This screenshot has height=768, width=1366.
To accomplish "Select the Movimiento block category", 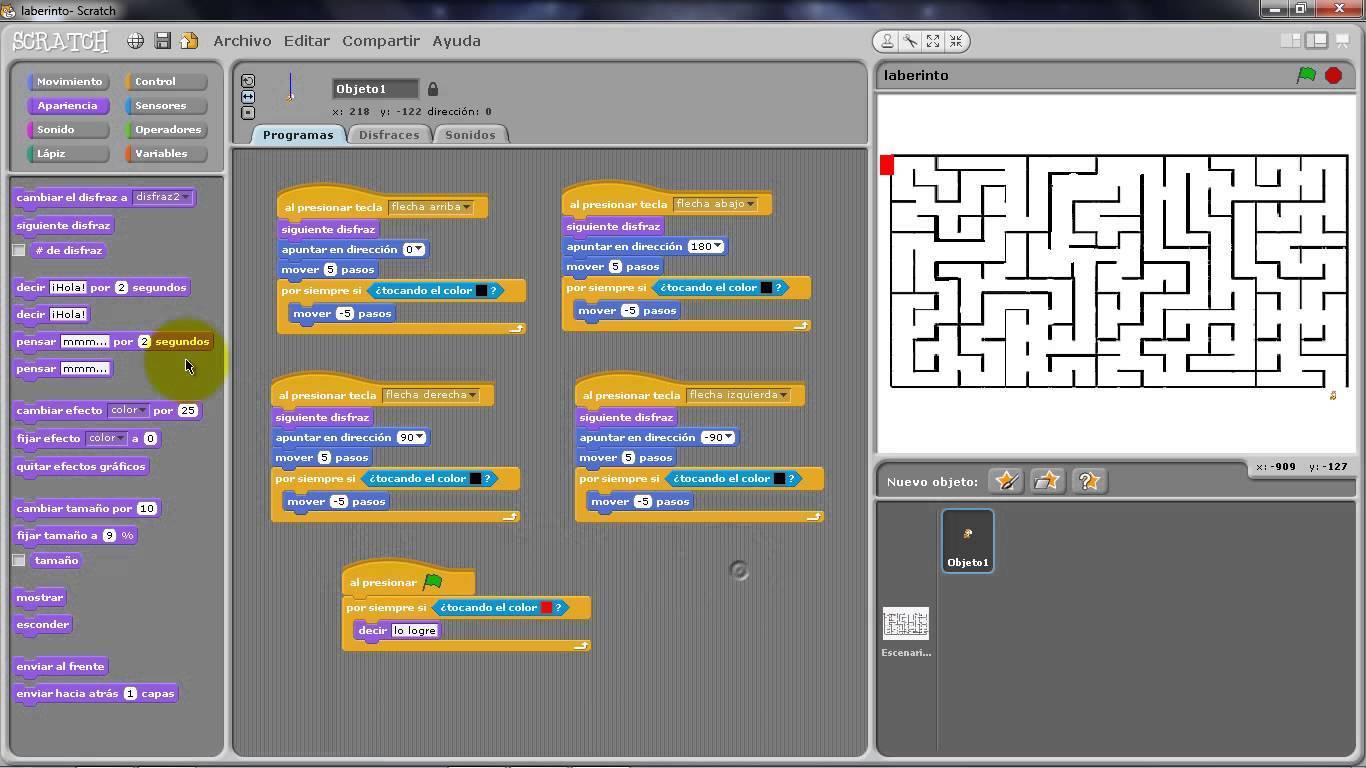I will (69, 82).
